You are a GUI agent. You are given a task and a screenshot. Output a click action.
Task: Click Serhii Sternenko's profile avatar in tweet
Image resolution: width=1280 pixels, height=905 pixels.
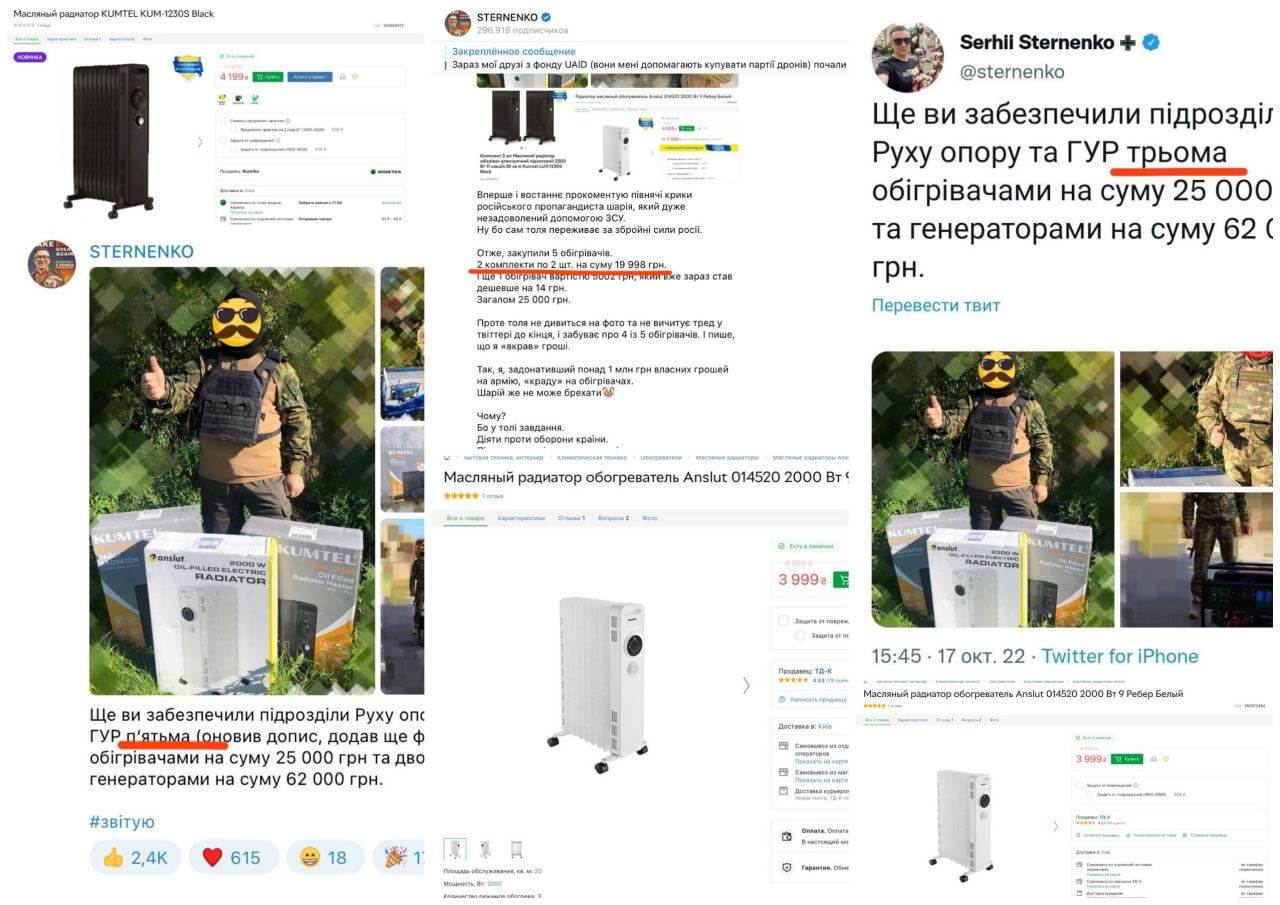907,56
